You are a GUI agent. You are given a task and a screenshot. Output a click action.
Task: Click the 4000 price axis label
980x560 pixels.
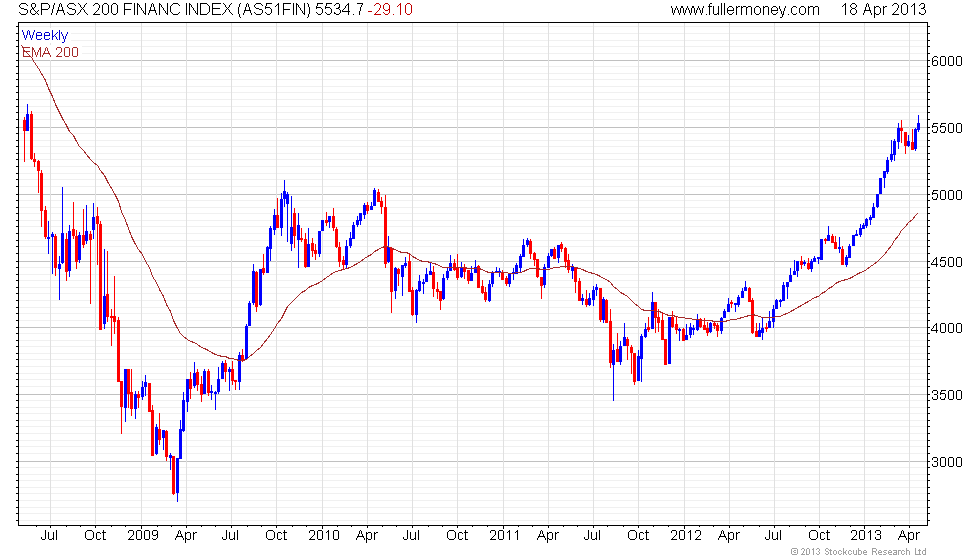click(x=947, y=328)
